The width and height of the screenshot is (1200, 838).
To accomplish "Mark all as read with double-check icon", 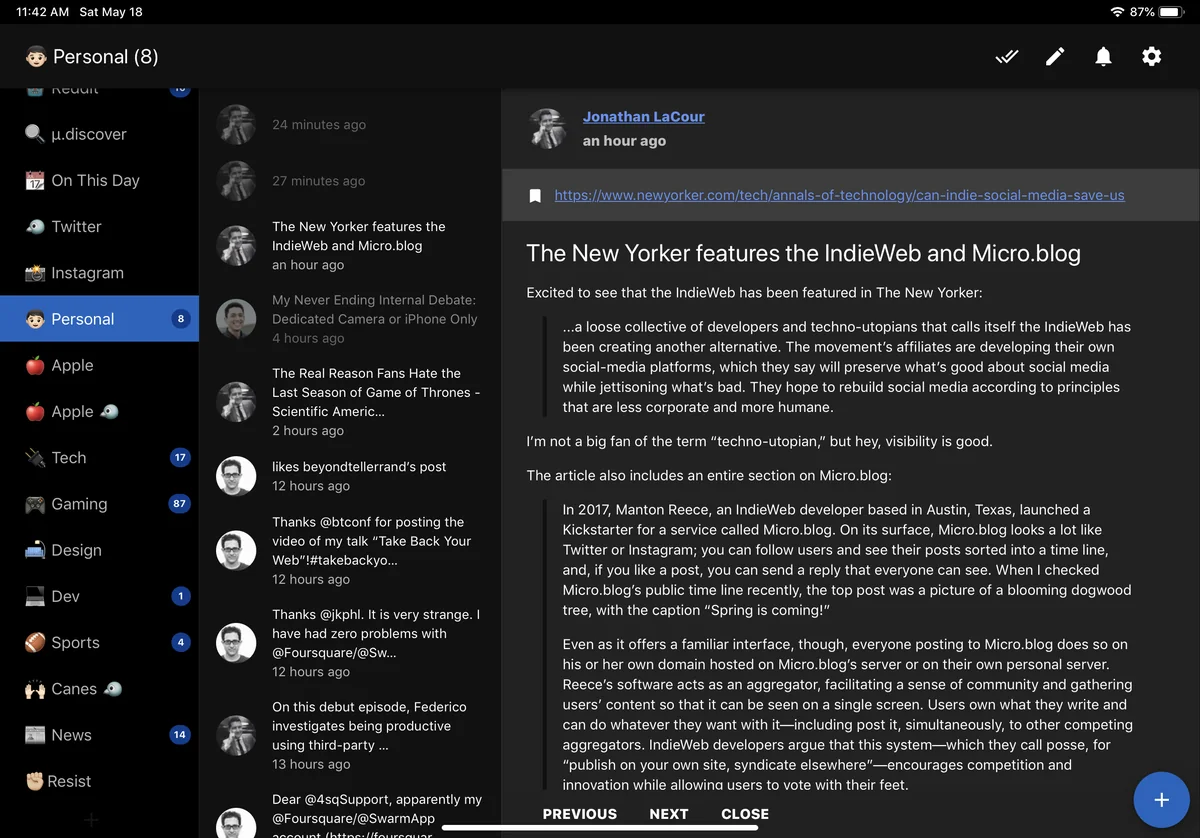I will (x=1006, y=57).
